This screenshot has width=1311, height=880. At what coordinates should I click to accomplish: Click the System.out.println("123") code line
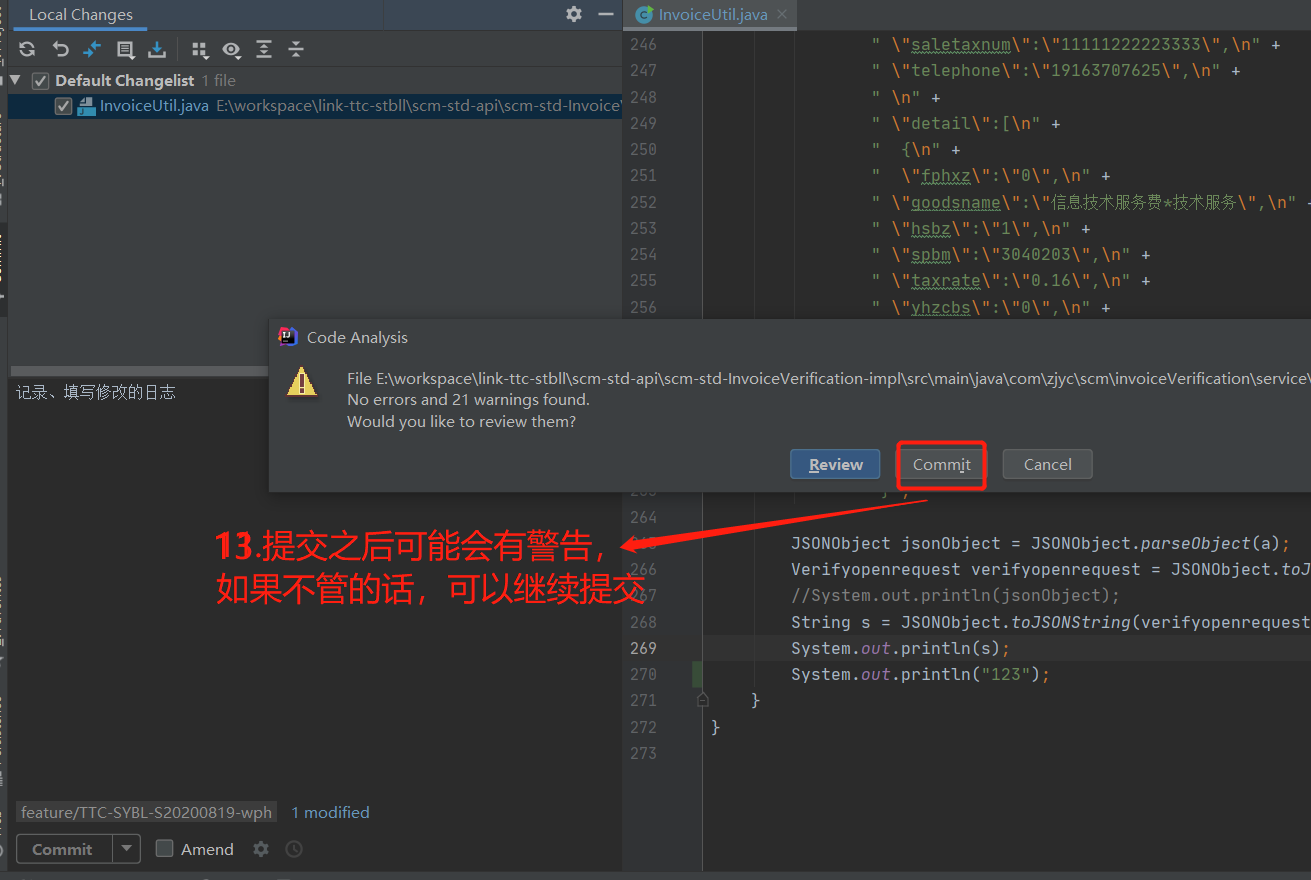pyautogui.click(x=921, y=674)
